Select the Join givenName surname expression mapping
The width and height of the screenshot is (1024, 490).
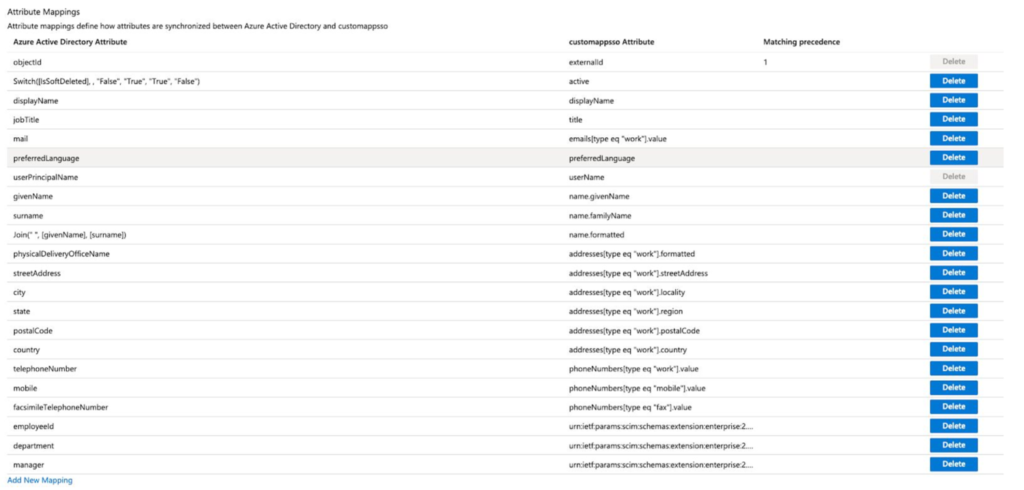click(69, 235)
